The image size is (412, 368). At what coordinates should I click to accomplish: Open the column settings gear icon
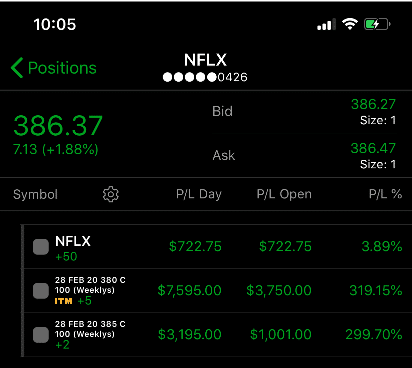tap(111, 194)
